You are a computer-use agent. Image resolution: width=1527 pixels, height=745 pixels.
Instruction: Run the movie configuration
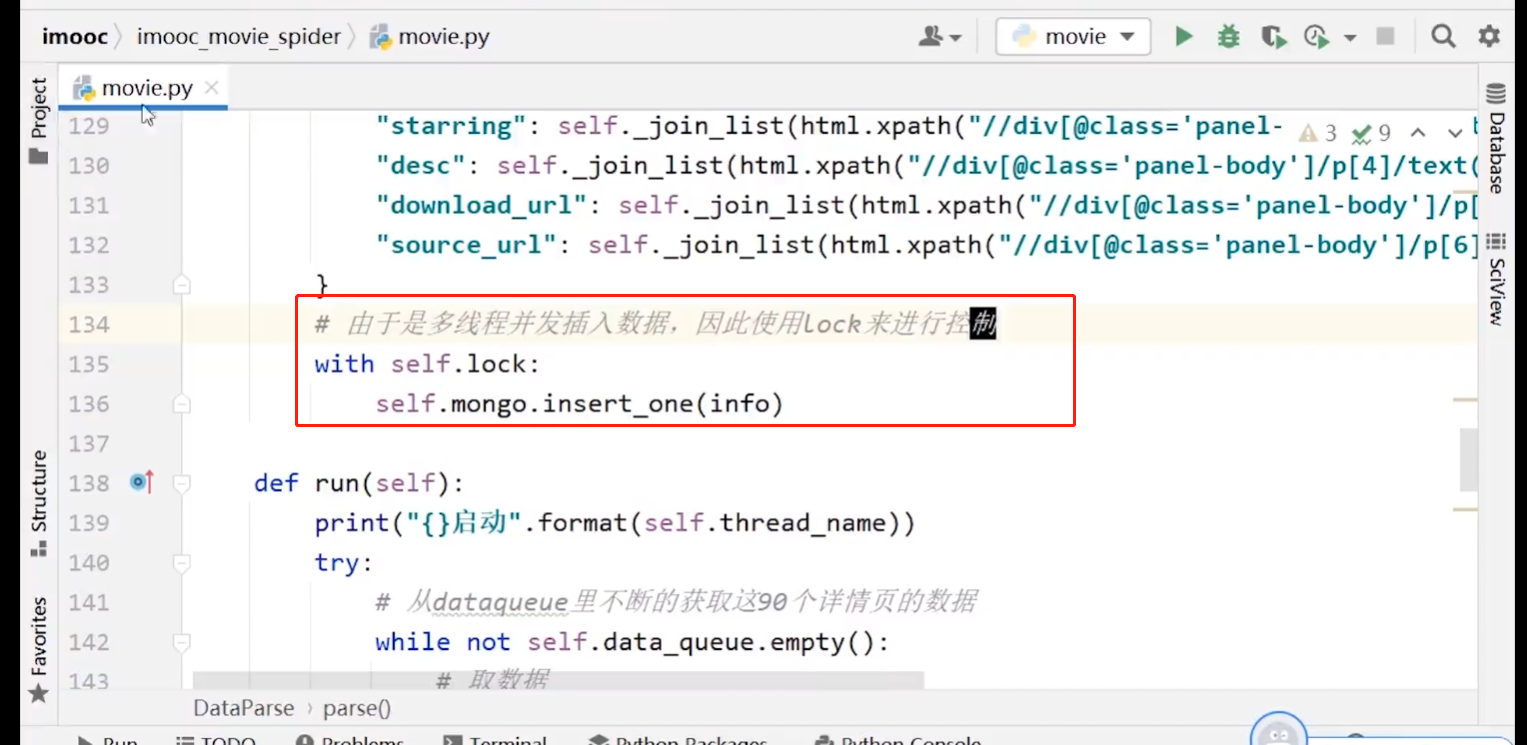pos(1184,37)
